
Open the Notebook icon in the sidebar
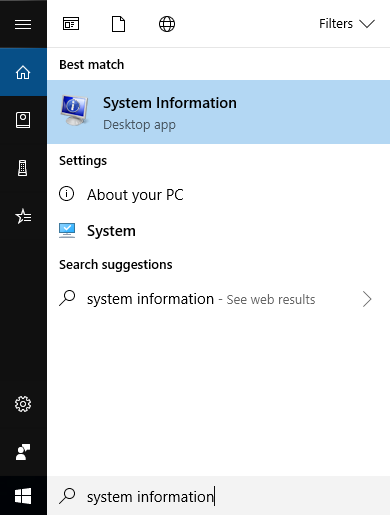click(23, 120)
